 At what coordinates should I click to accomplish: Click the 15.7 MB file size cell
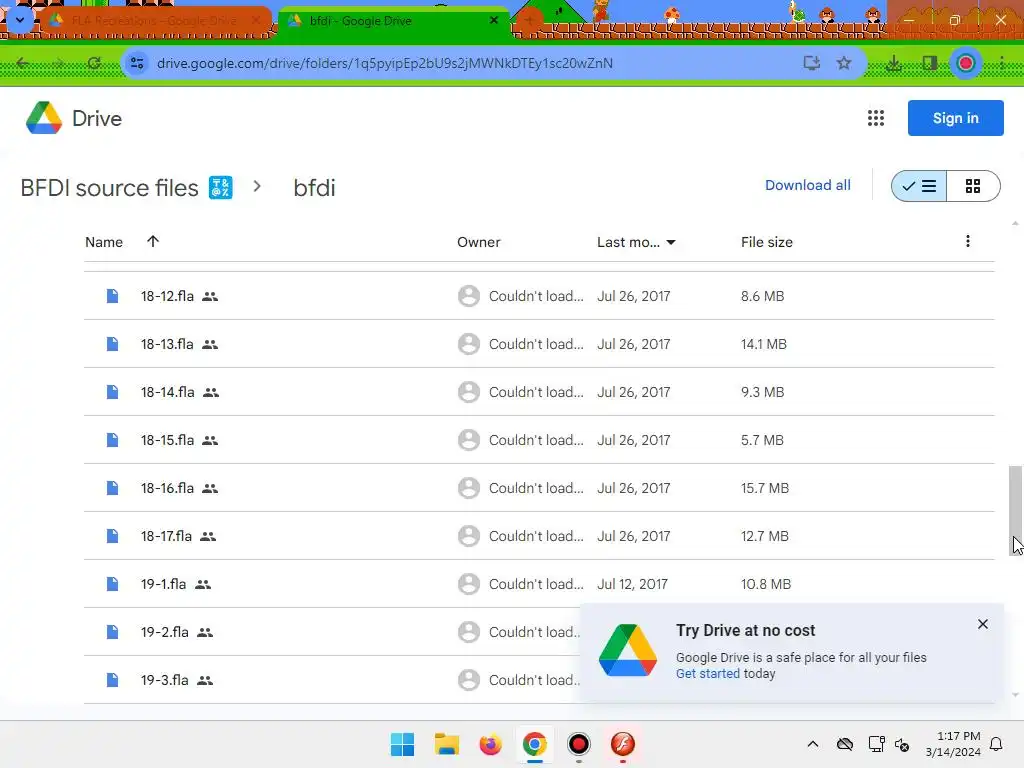tap(765, 488)
